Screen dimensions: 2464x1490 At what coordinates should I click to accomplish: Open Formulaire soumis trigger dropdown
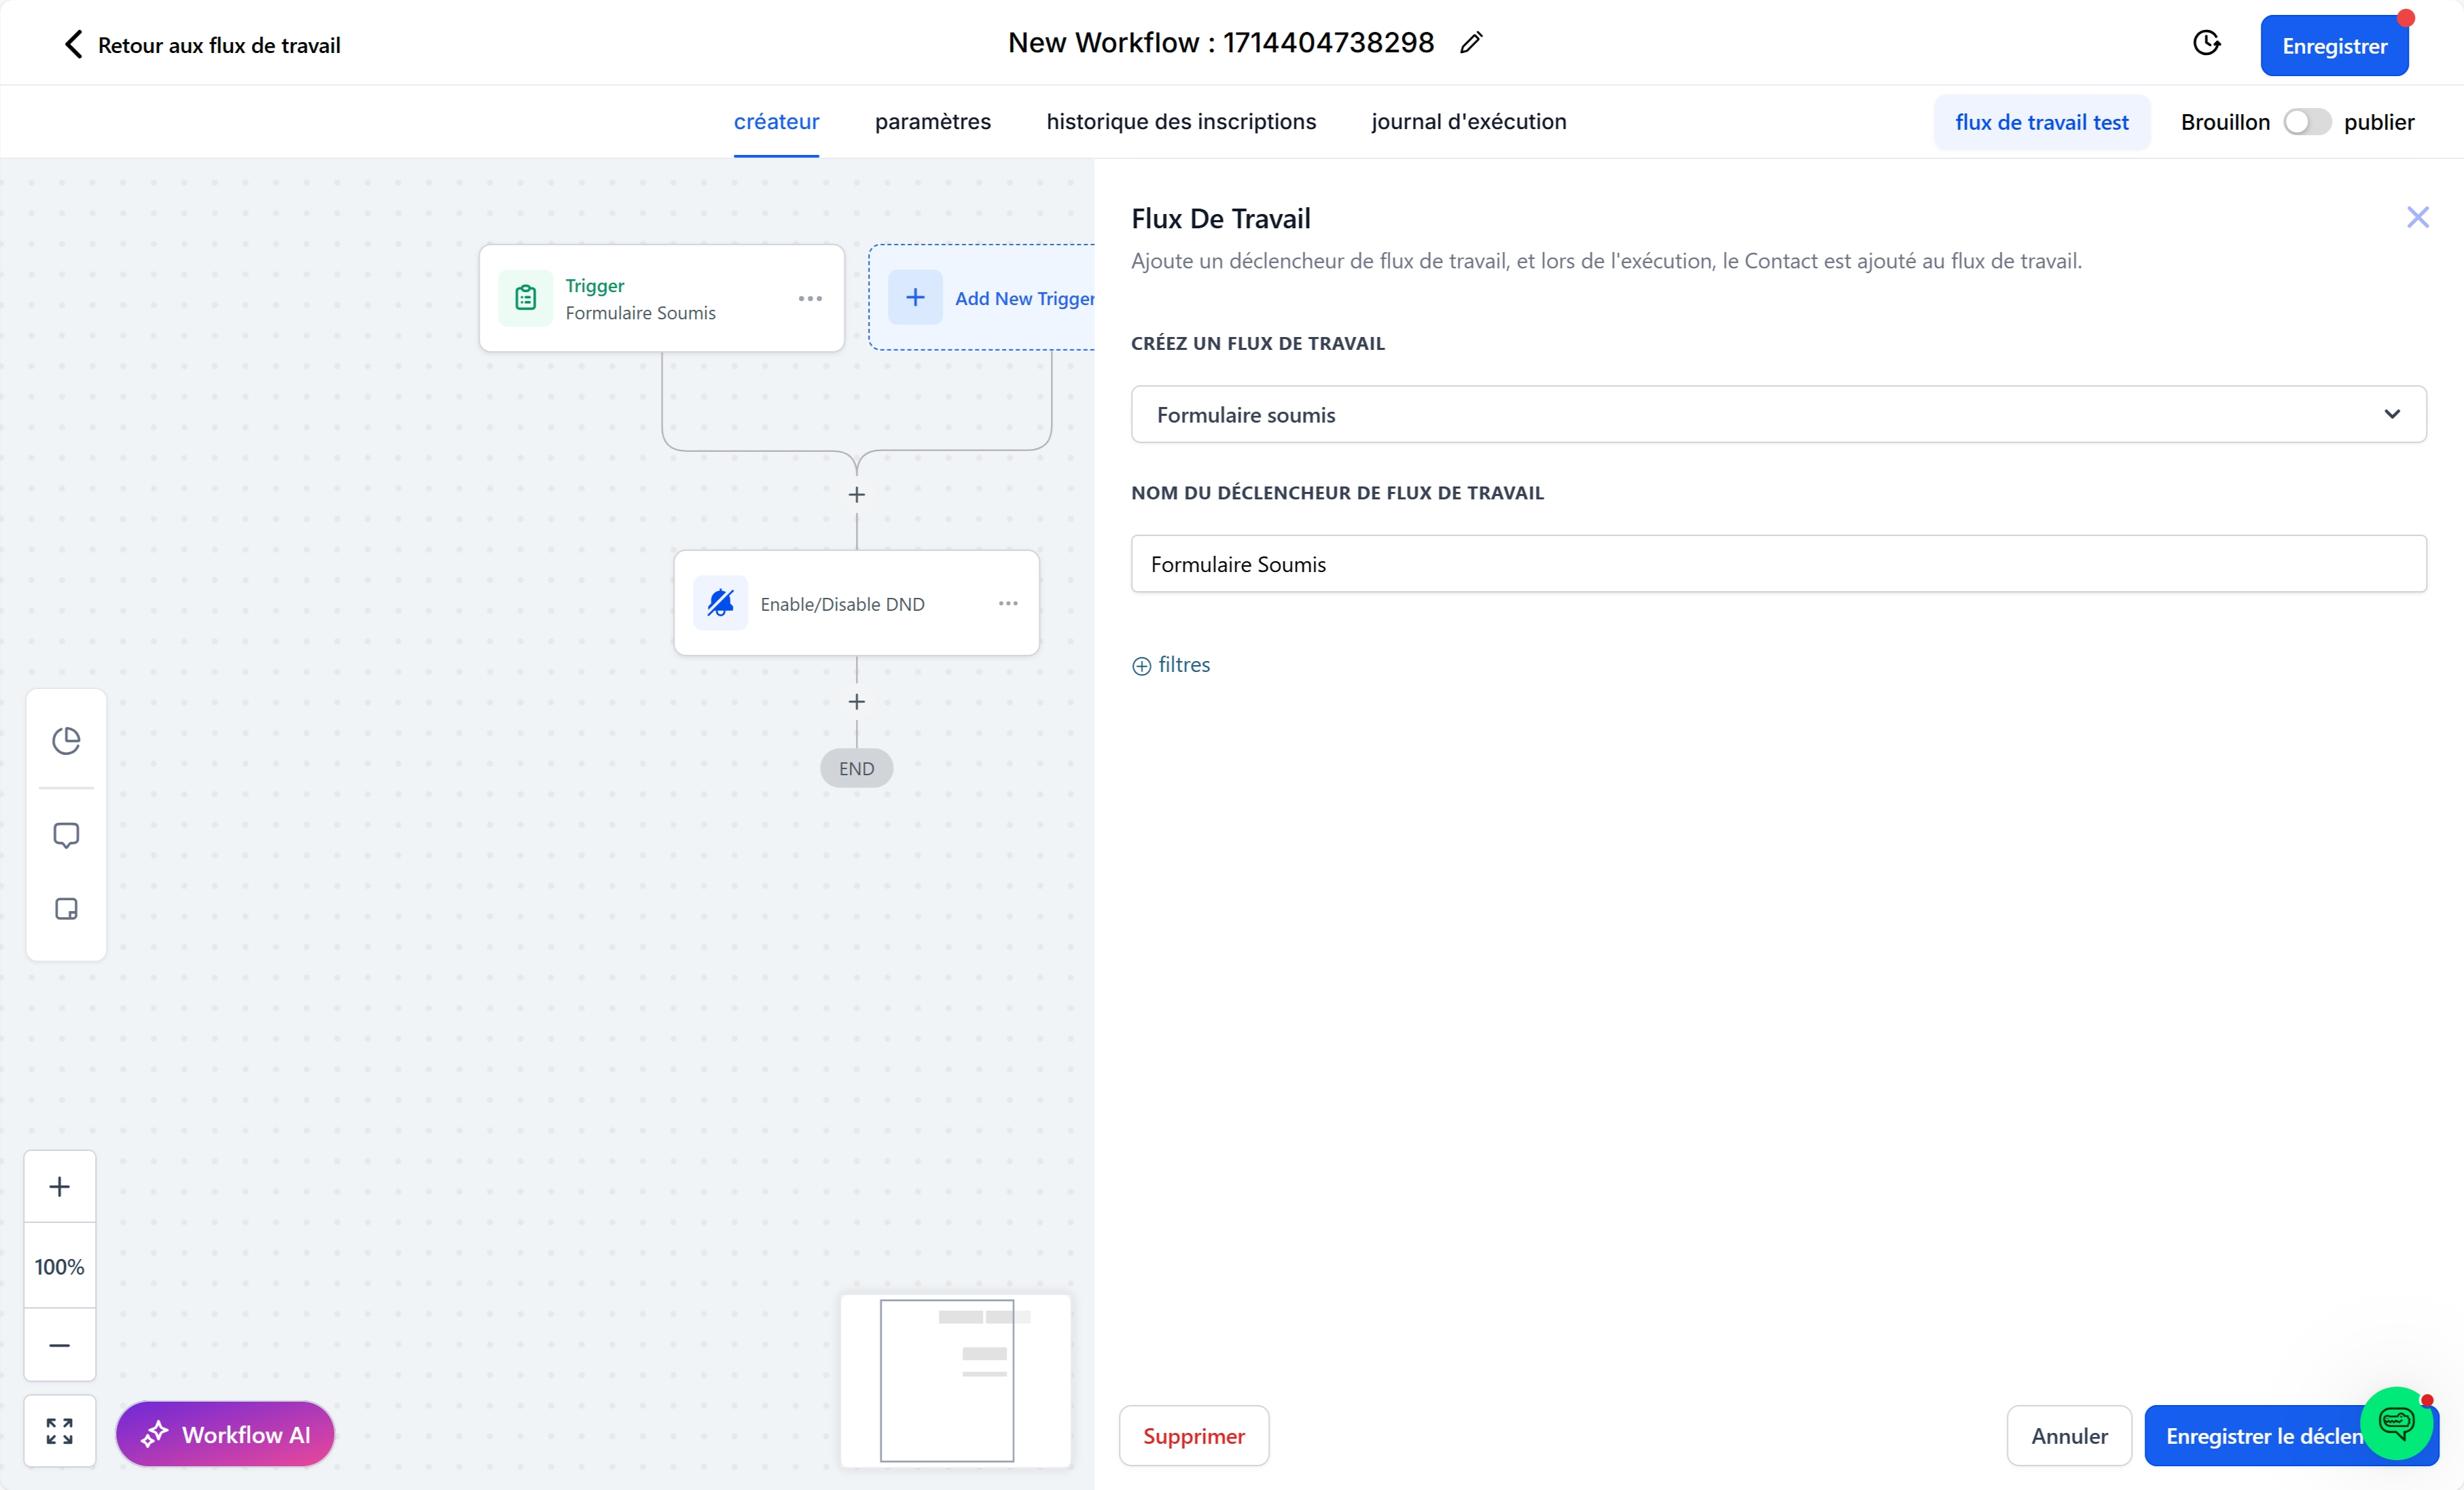click(x=1778, y=414)
